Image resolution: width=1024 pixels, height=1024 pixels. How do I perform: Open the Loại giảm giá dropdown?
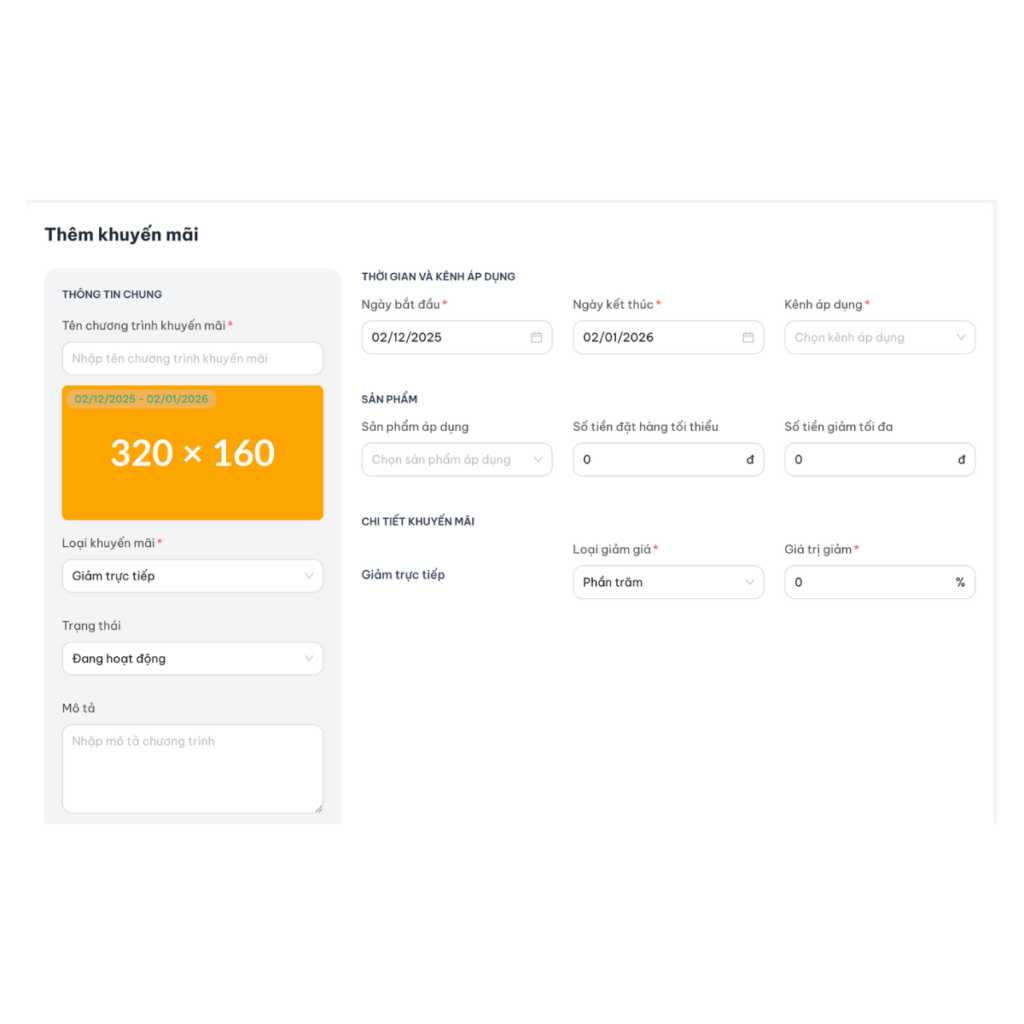[x=667, y=582]
